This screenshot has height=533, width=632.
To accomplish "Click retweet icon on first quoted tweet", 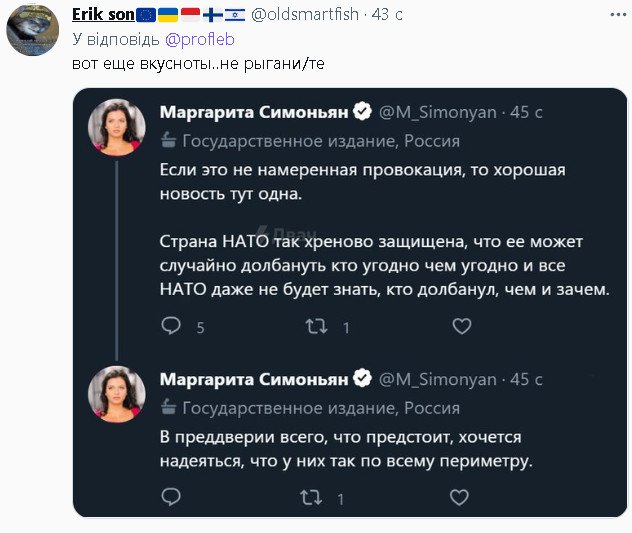I will tap(314, 326).
